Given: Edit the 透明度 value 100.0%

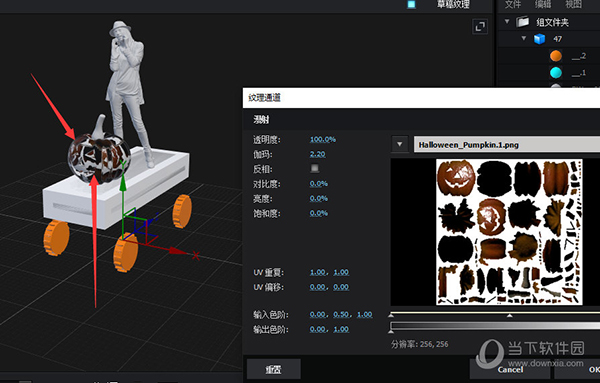Looking at the screenshot, I should tap(323, 139).
